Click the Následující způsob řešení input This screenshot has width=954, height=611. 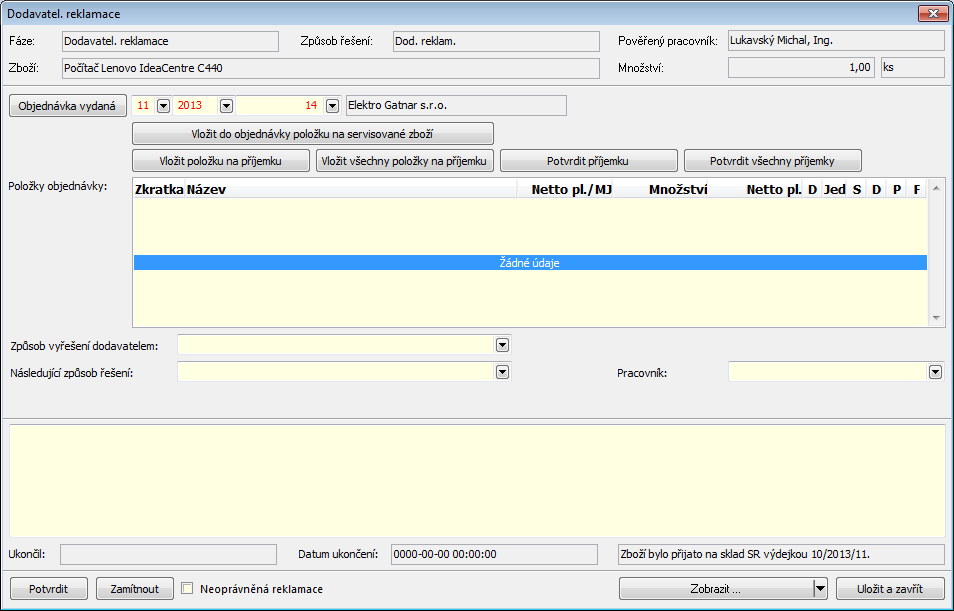(336, 371)
